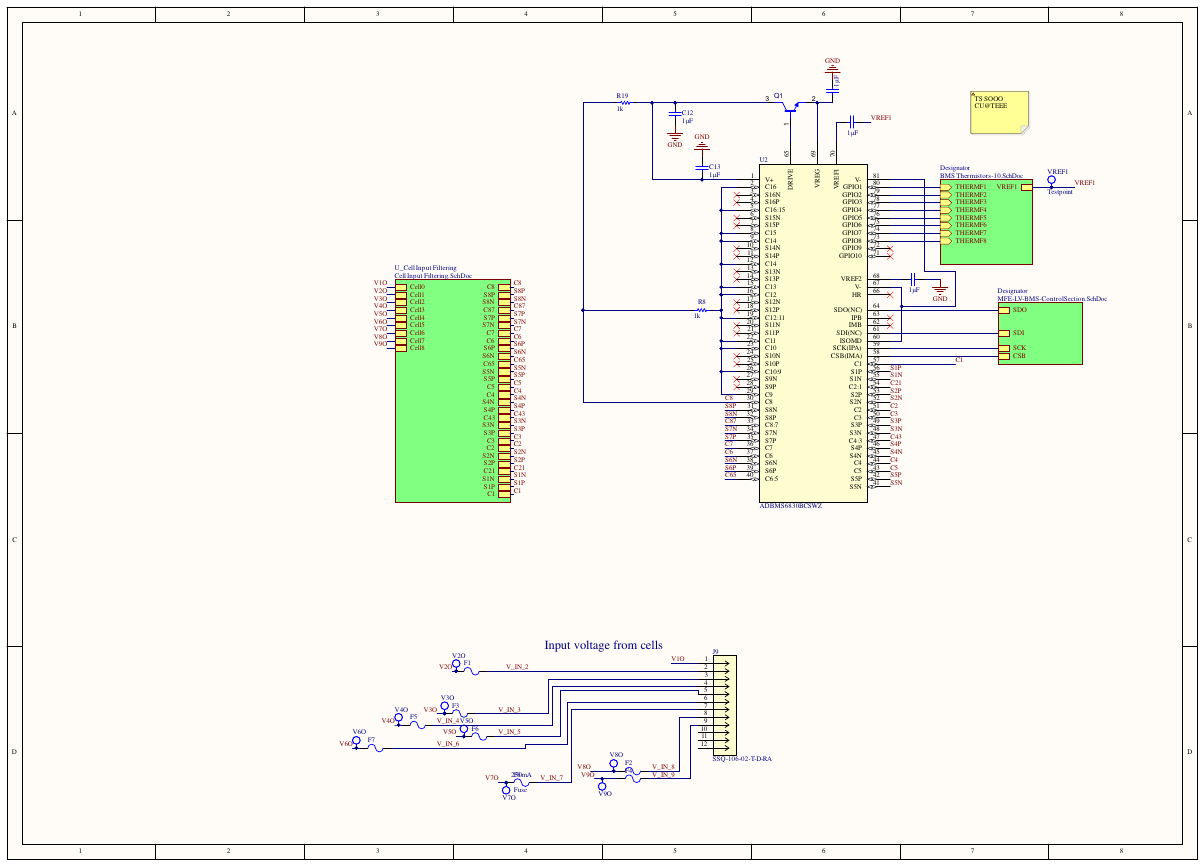
Task: Click the 'Input voltage from cells' title text
Action: point(603,645)
